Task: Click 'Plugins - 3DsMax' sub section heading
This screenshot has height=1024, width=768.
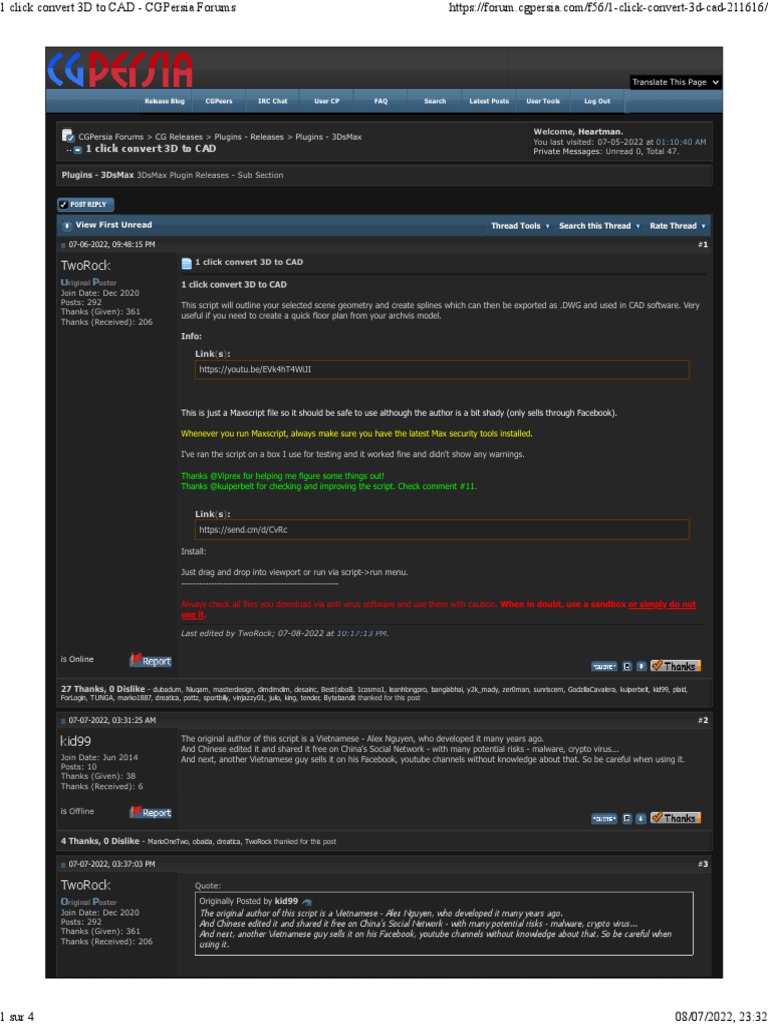Action: pyautogui.click(x=98, y=176)
